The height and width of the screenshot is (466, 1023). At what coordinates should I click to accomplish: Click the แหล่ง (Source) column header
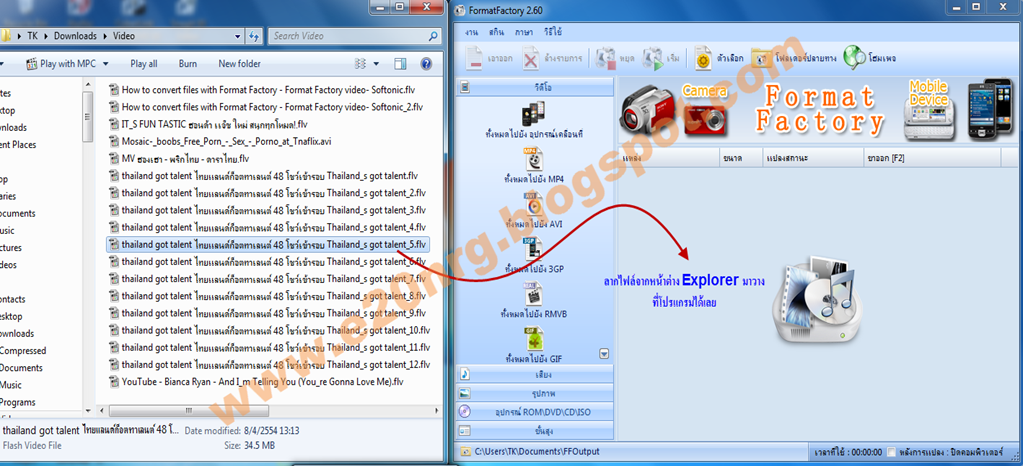click(669, 158)
